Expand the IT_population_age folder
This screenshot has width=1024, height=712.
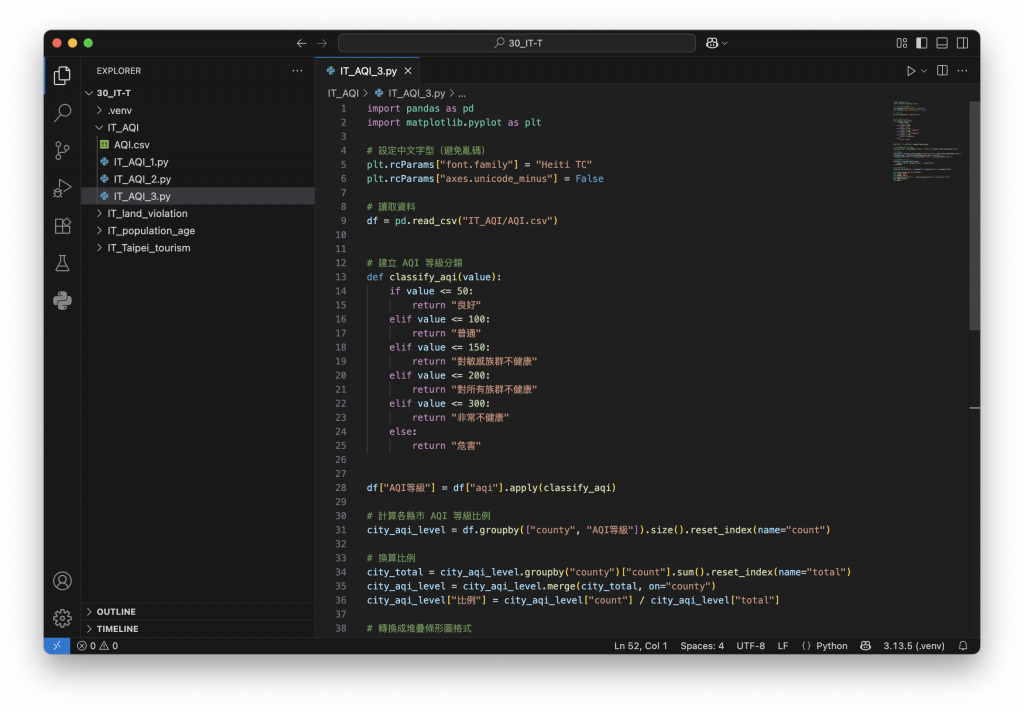(99, 231)
